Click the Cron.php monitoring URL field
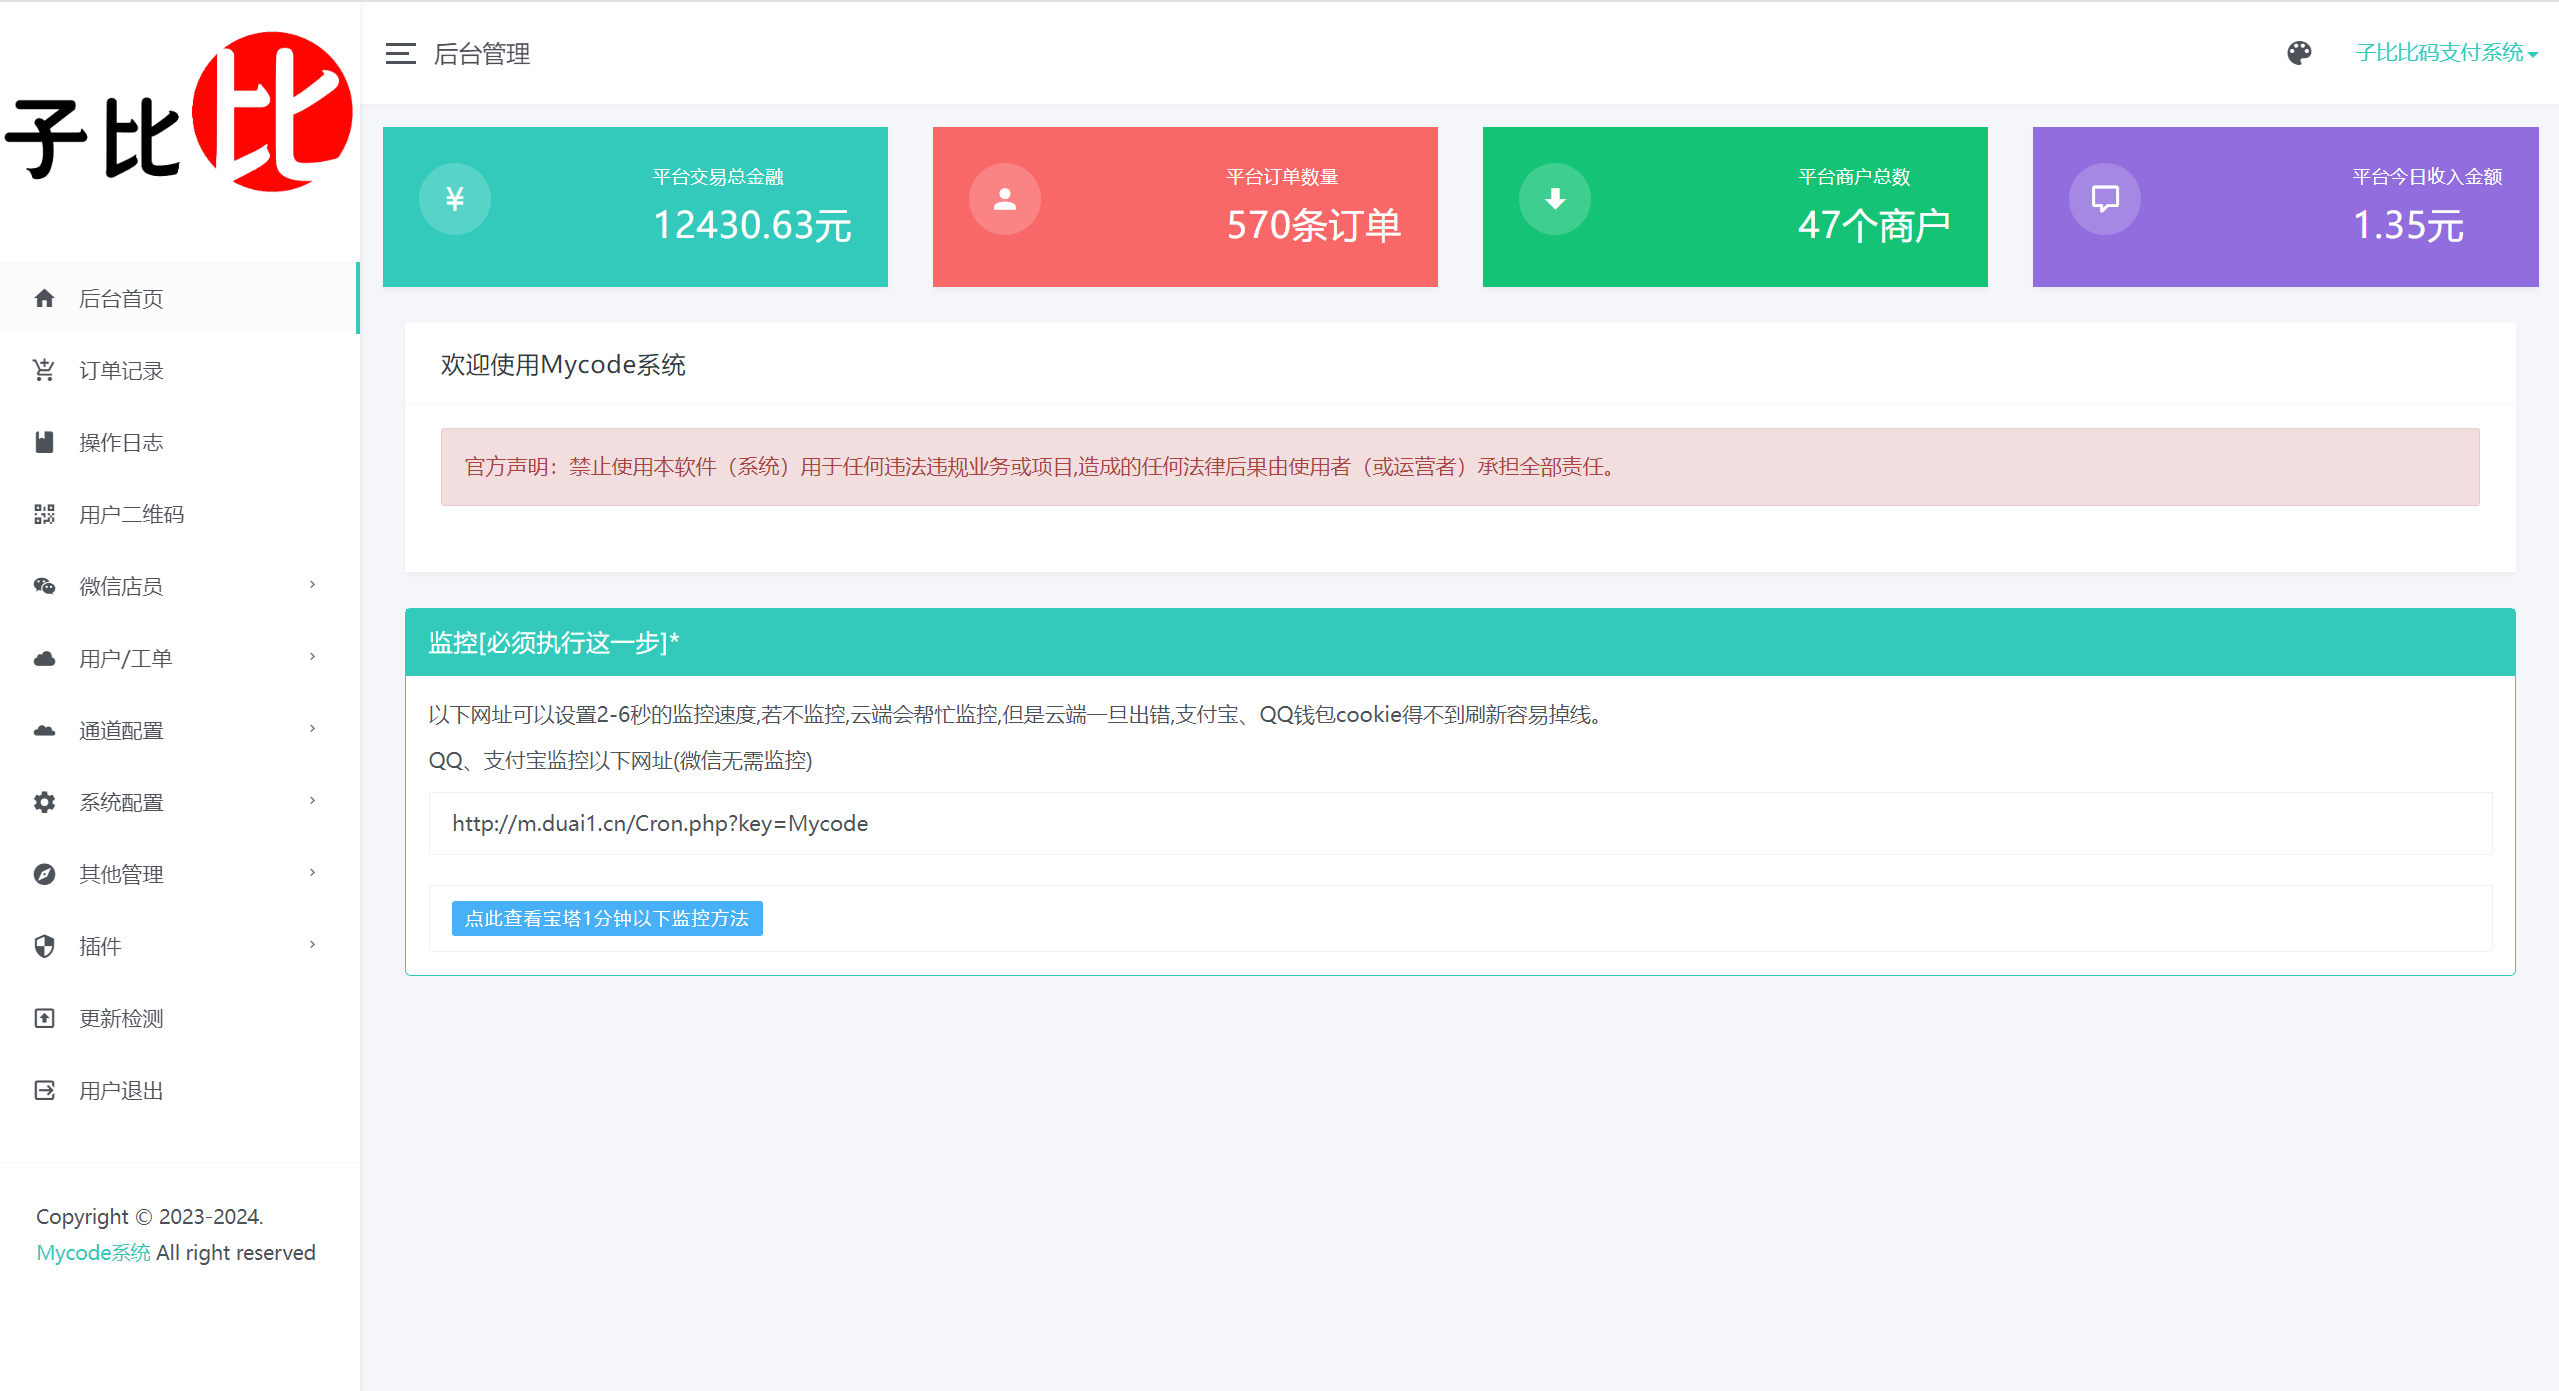The height and width of the screenshot is (1391, 2559). pyautogui.click(x=1460, y=823)
